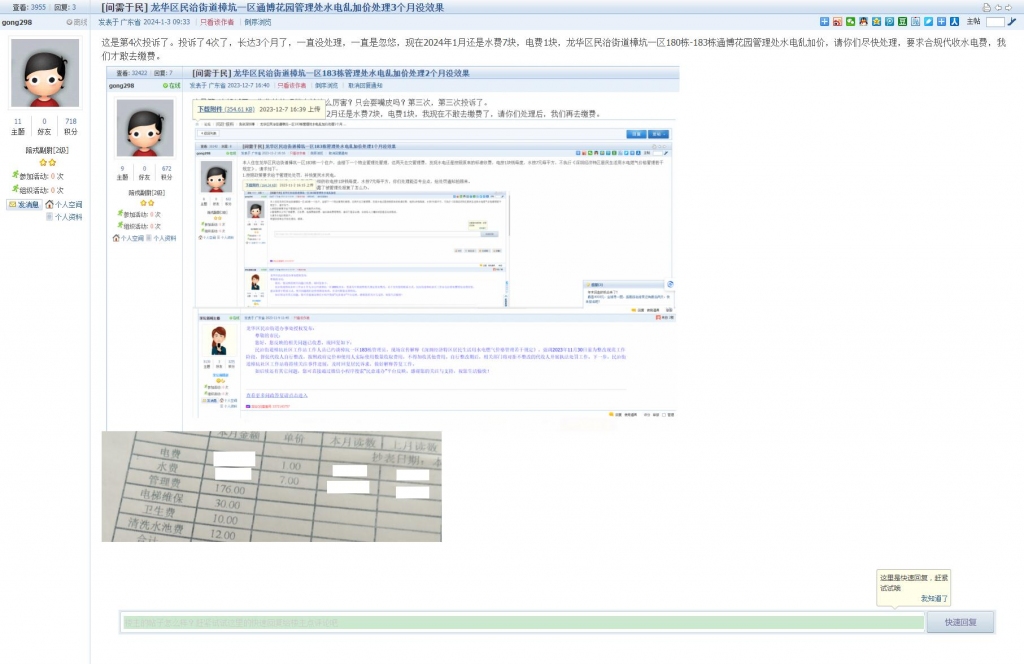Image resolution: width=1024 pixels, height=664 pixels.
Task: Click the quick reply text field
Action: pyautogui.click(x=520, y=622)
